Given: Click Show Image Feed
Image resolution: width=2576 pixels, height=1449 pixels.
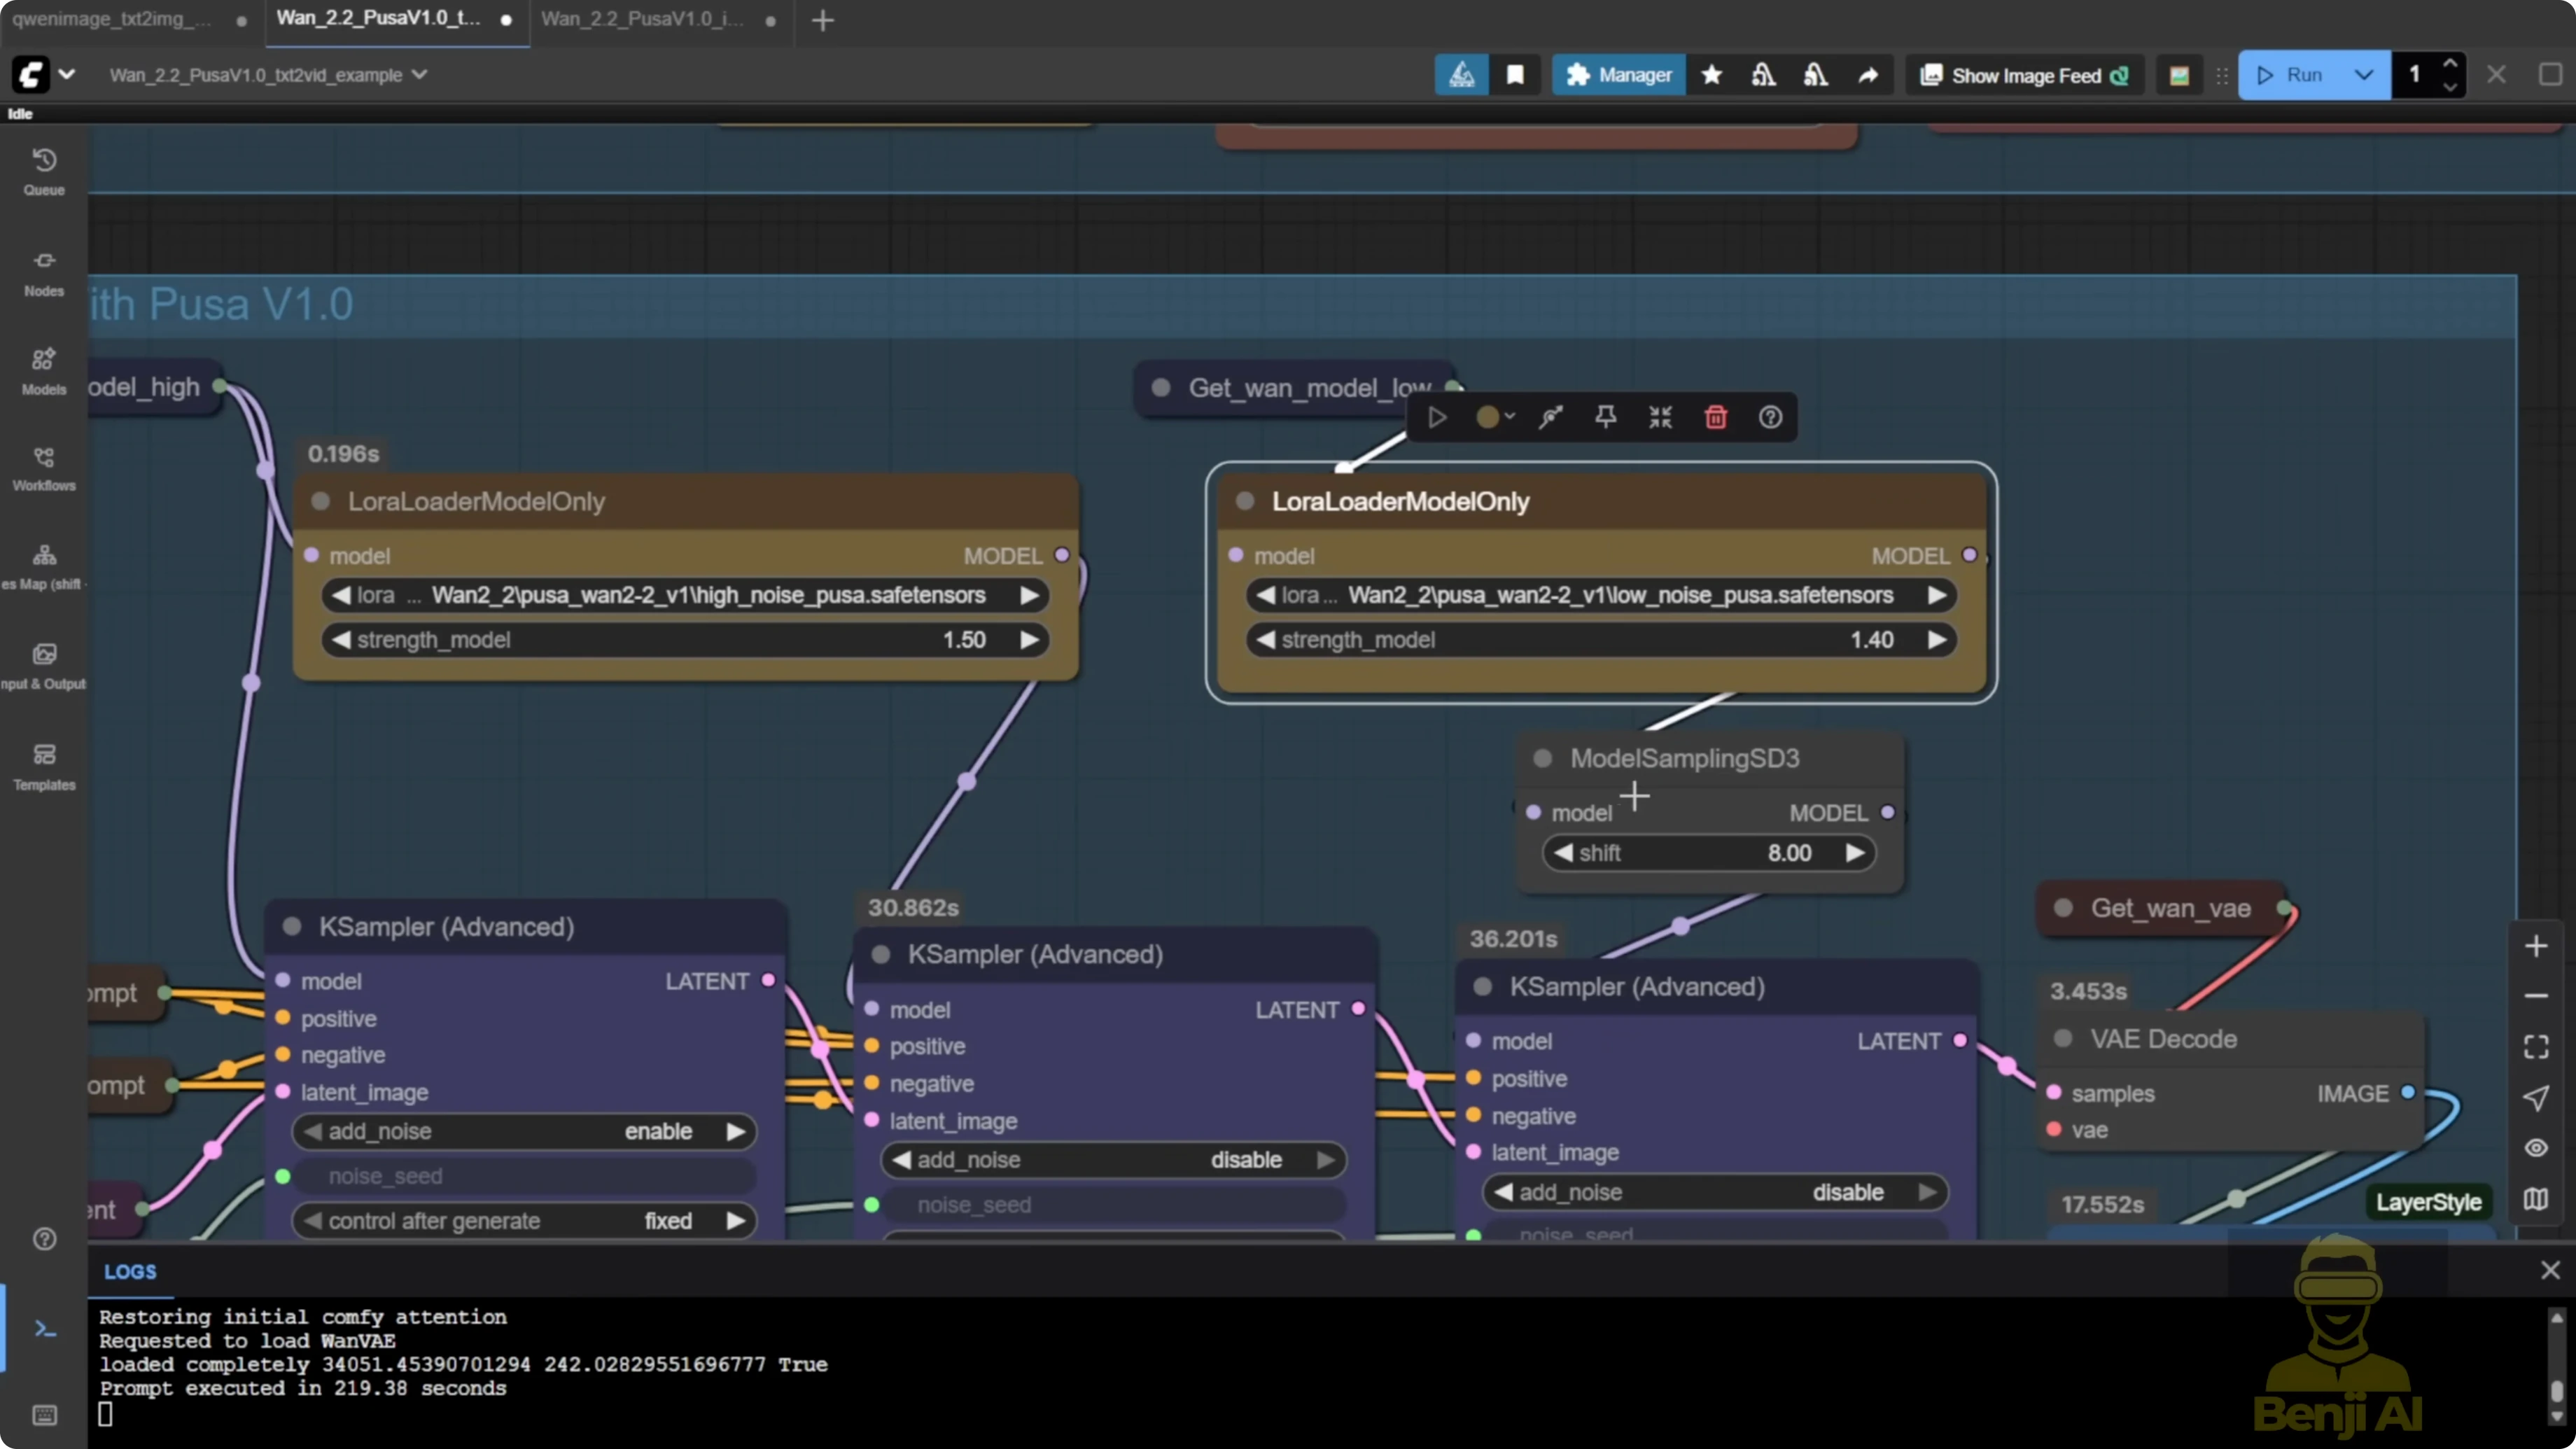Looking at the screenshot, I should 2021,75.
